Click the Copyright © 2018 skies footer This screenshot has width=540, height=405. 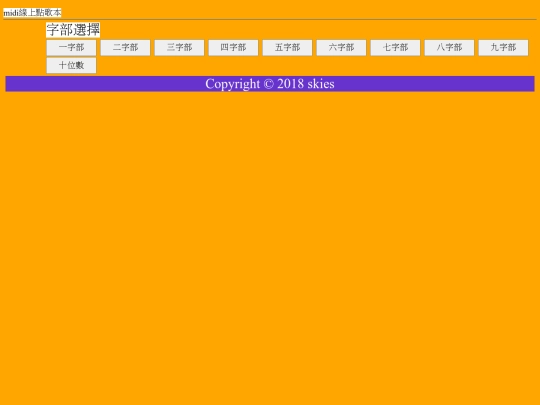(x=270, y=84)
